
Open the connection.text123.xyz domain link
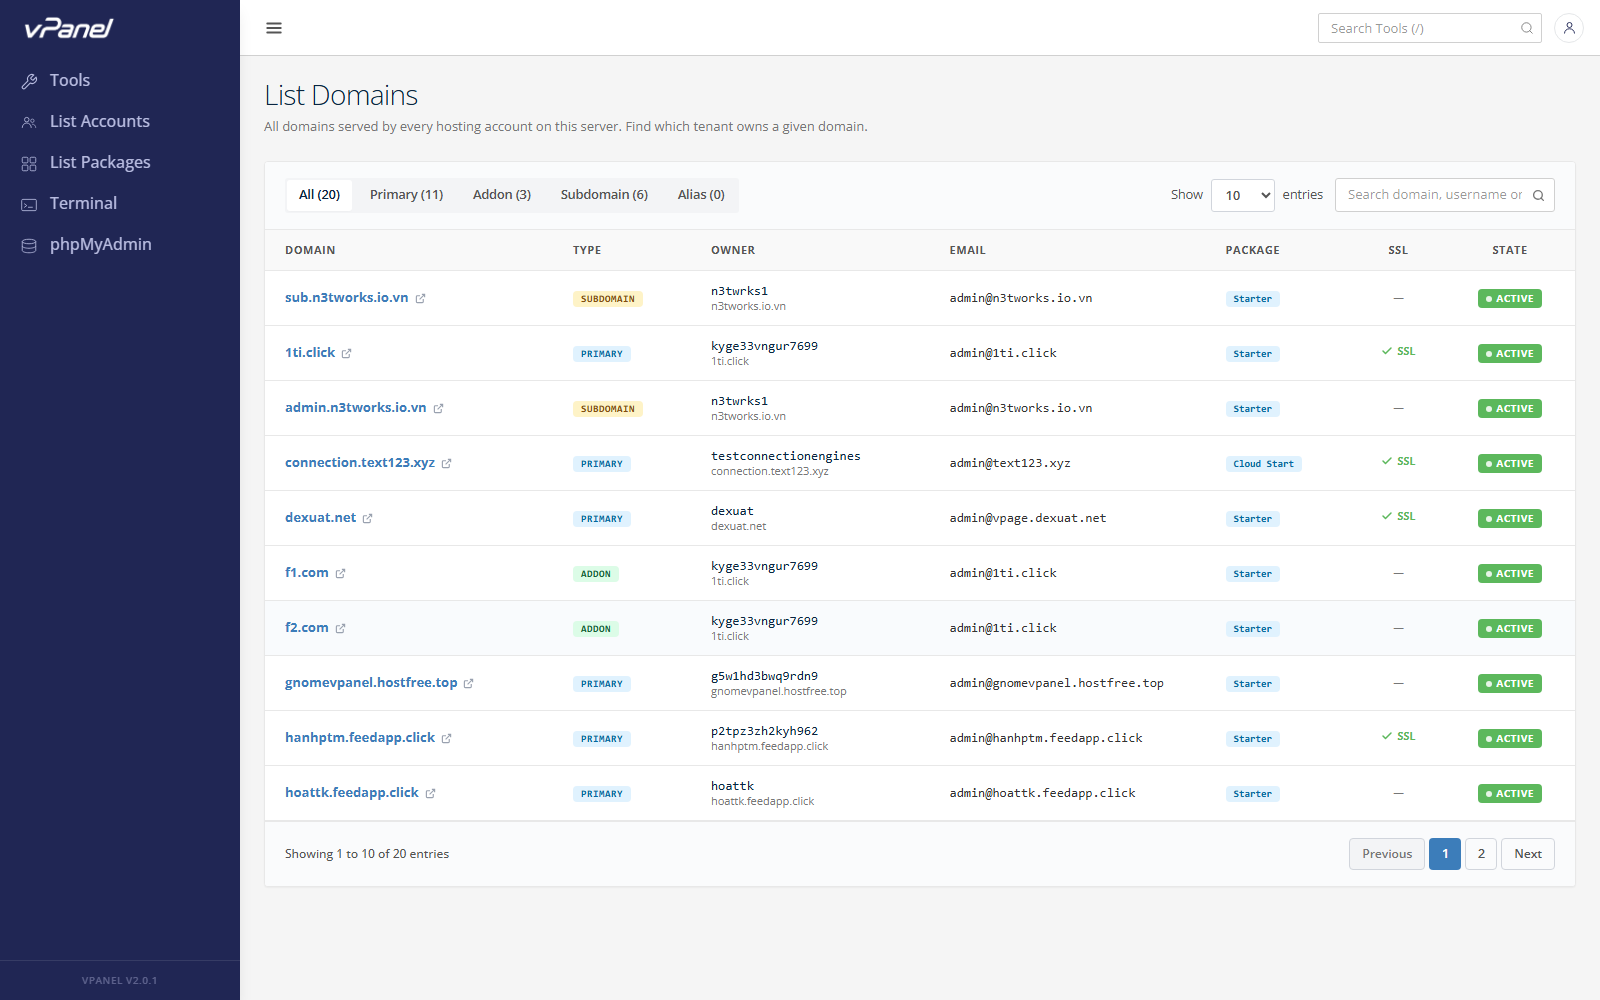(360, 462)
